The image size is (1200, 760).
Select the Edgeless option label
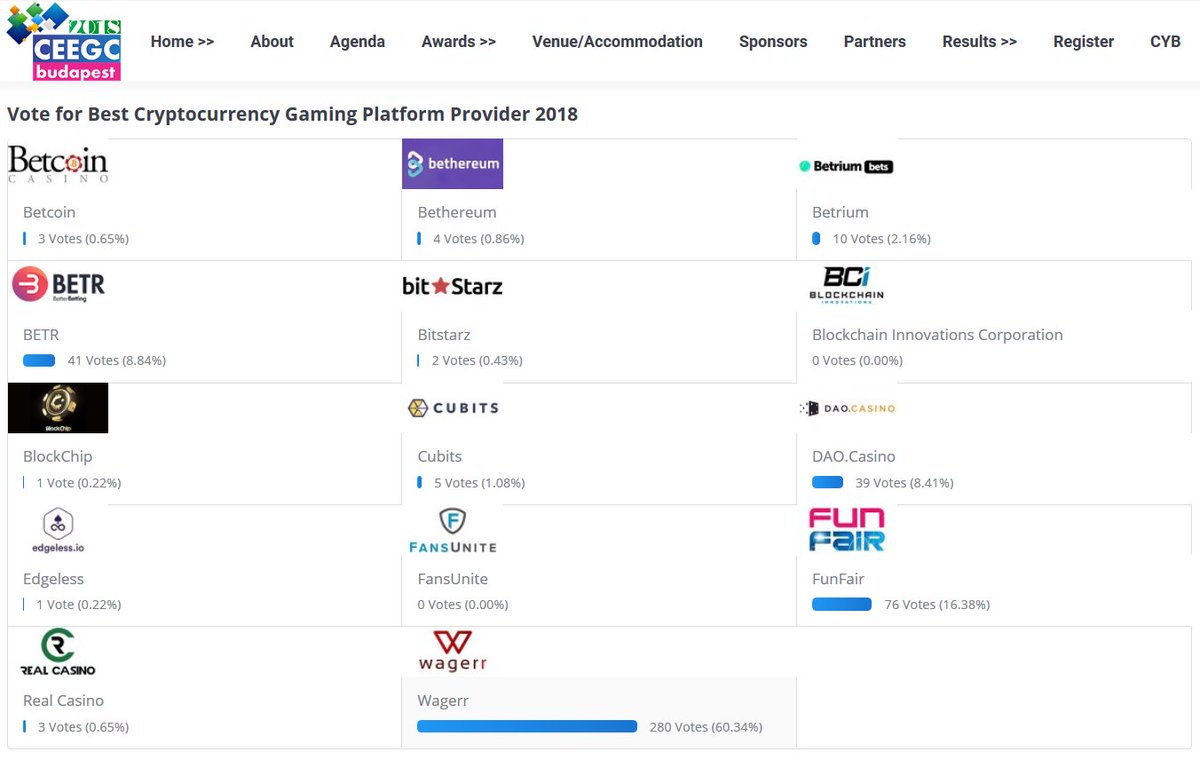53,578
